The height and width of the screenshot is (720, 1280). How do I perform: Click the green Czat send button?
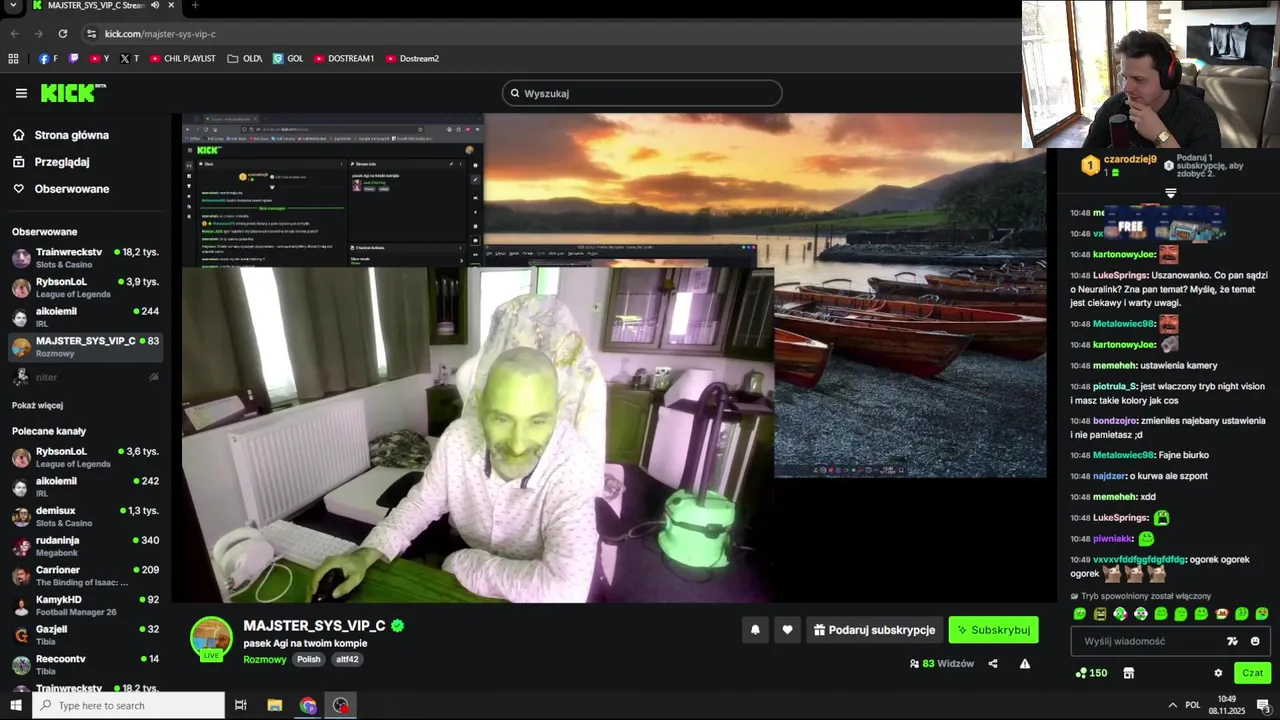click(x=1252, y=673)
